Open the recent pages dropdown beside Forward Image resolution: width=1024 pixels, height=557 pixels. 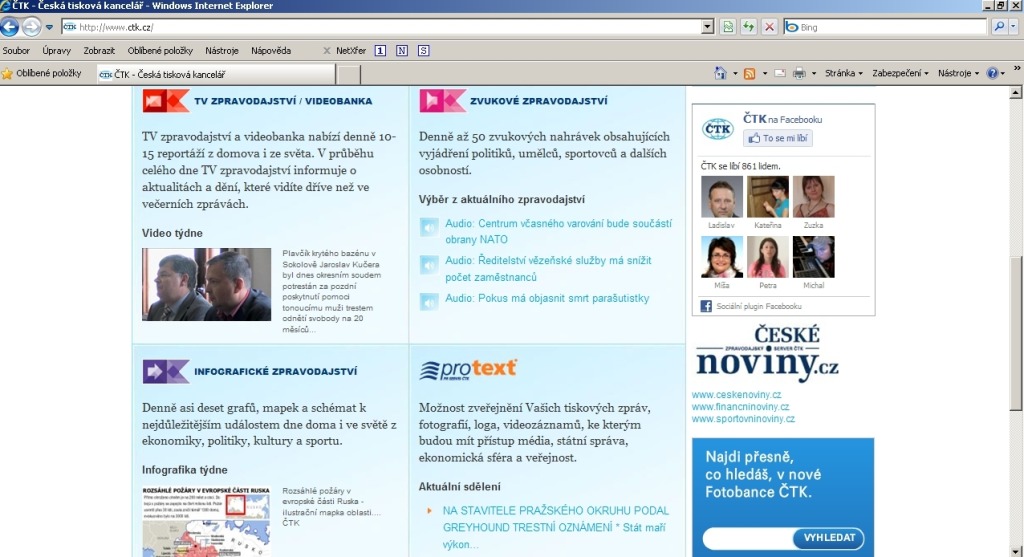coord(49,27)
